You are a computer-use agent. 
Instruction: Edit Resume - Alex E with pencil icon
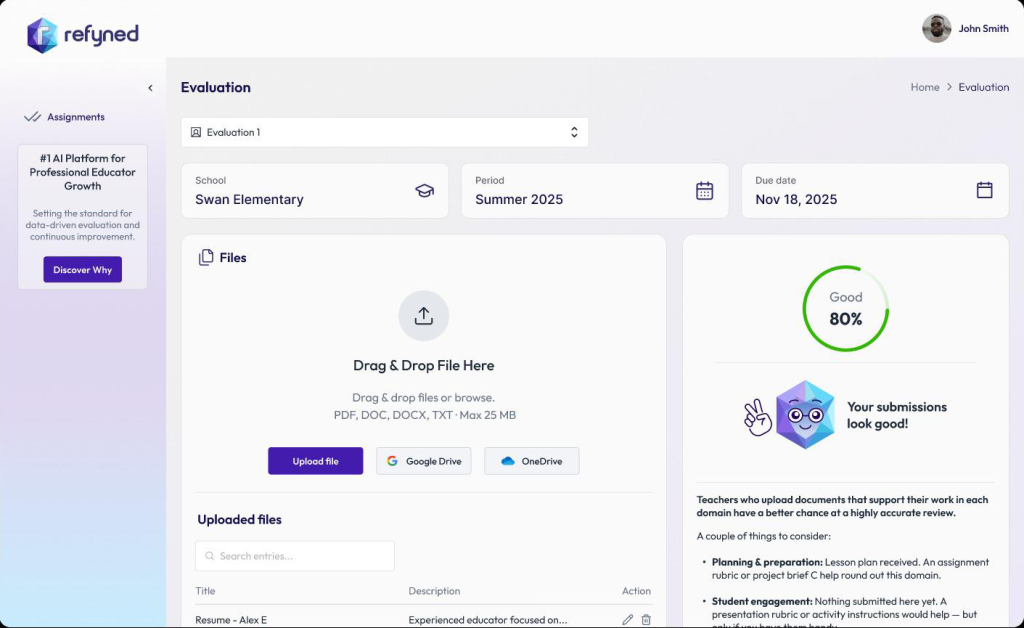coord(627,620)
